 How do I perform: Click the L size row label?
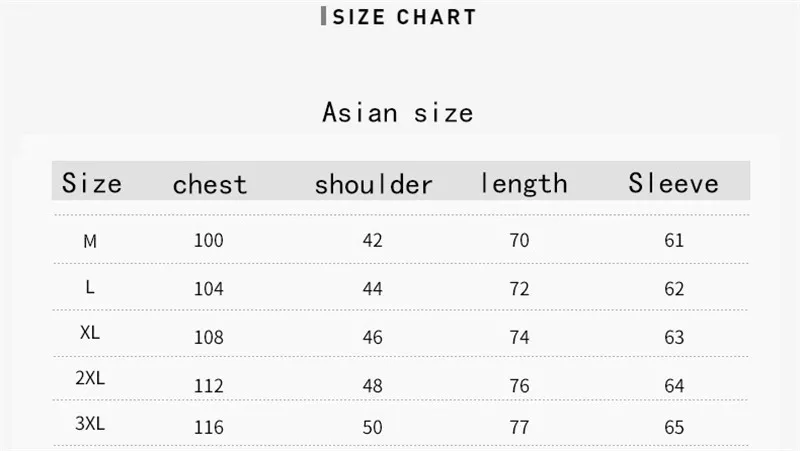click(90, 287)
